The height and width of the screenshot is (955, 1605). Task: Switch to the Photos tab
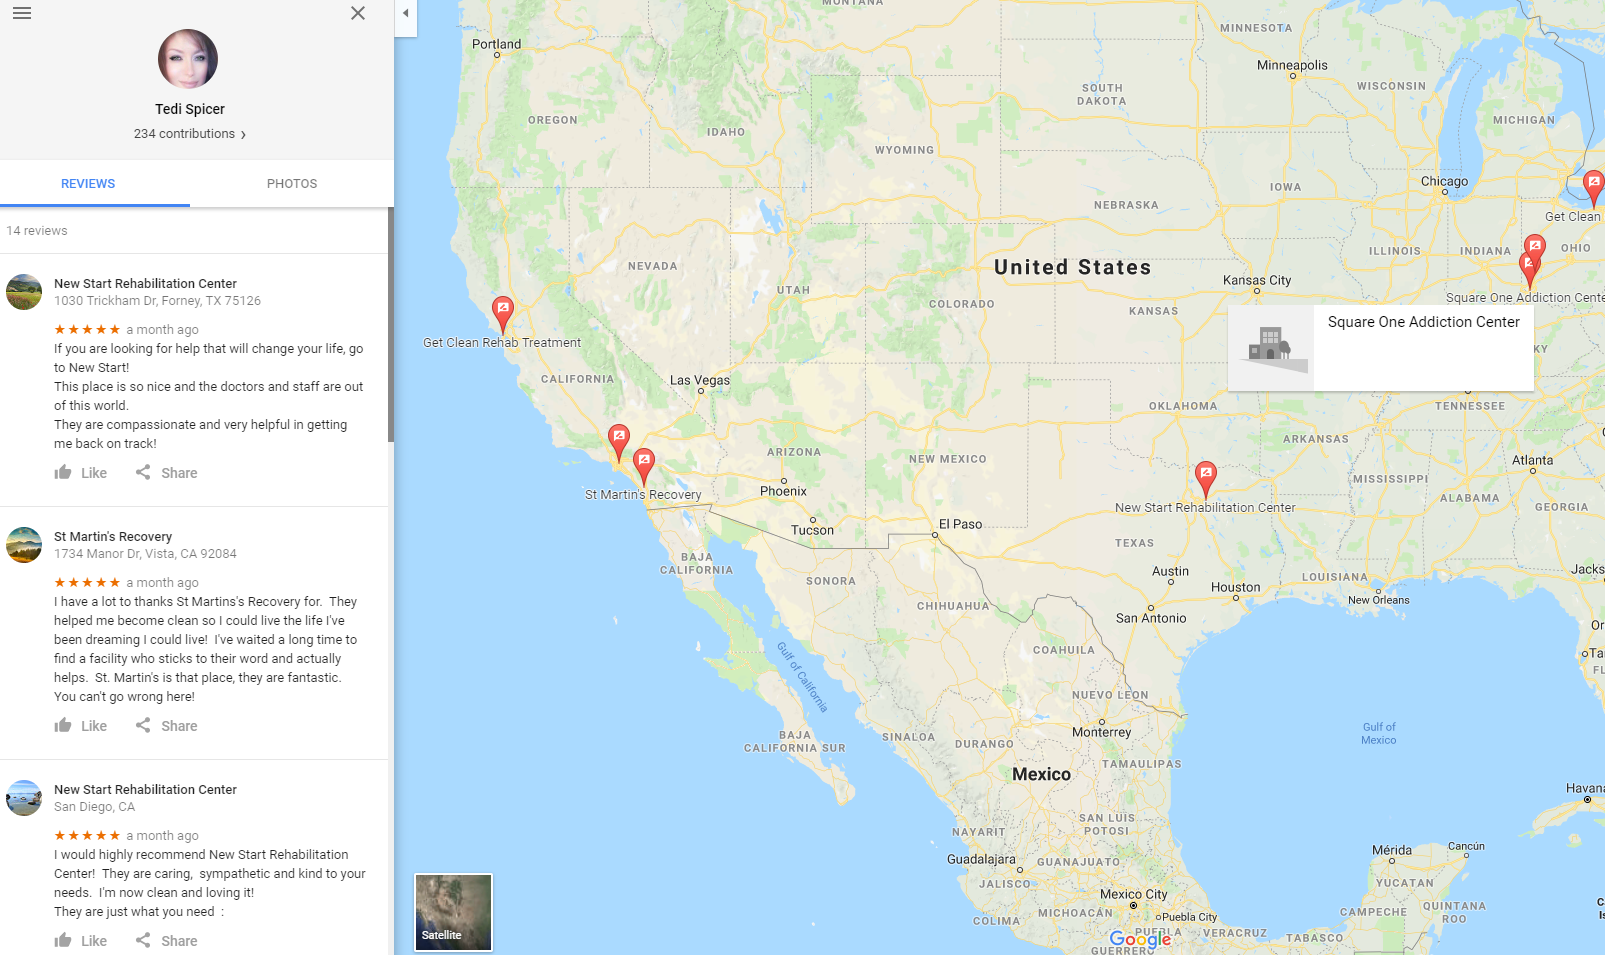tap(292, 184)
